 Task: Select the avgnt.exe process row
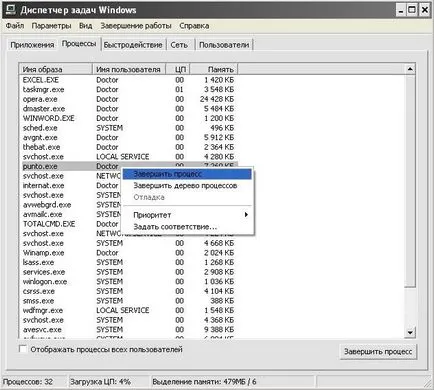128,138
